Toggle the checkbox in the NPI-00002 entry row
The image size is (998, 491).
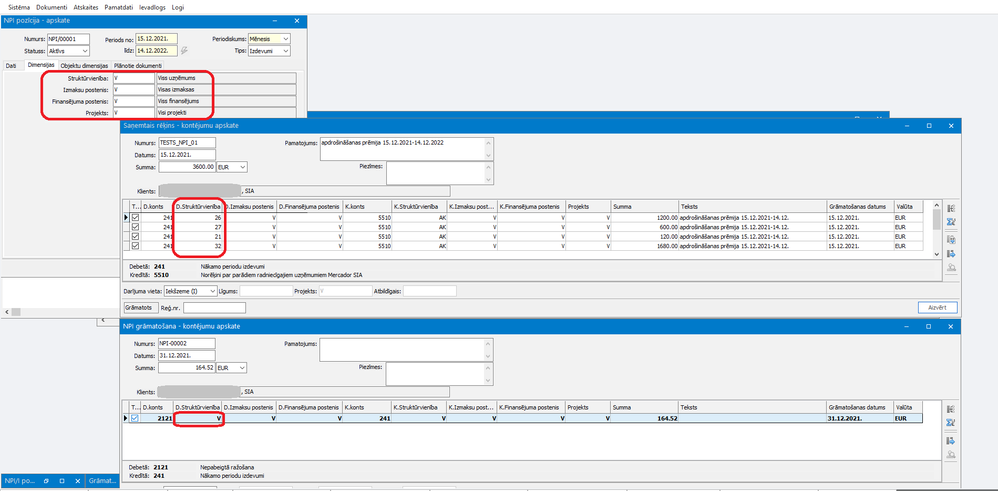137,418
